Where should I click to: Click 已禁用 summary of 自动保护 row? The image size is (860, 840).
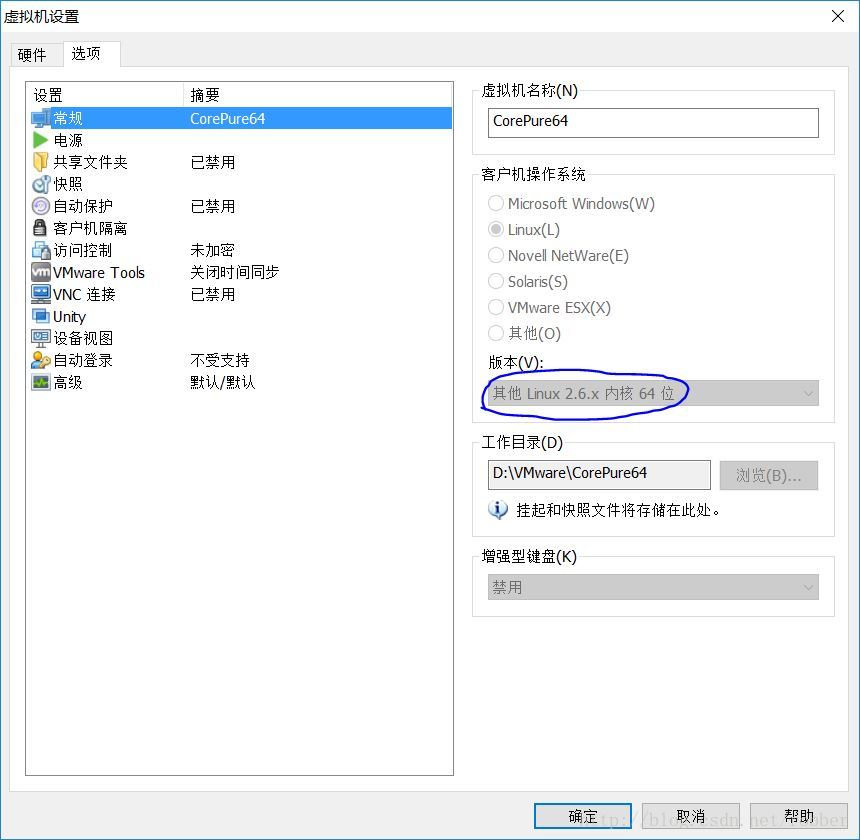click(213, 206)
